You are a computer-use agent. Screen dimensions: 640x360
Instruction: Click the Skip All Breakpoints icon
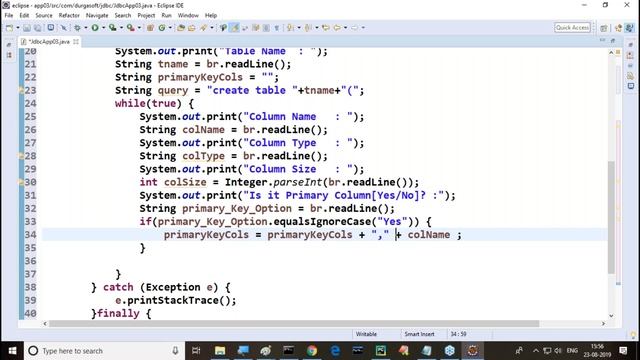pos(64,28)
